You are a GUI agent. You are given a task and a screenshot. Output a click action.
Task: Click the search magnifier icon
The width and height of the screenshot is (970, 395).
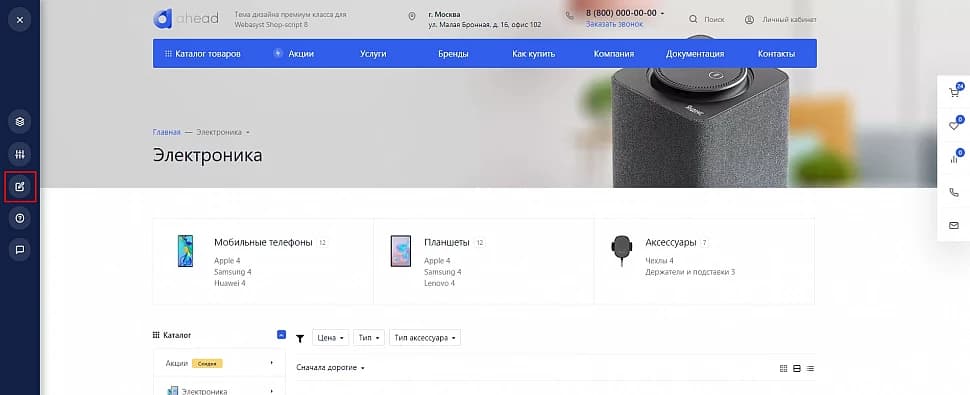pos(693,19)
